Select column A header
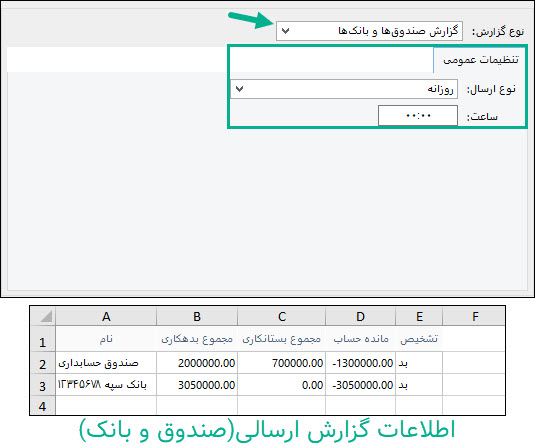This screenshot has width=535, height=448. pyautogui.click(x=106, y=316)
